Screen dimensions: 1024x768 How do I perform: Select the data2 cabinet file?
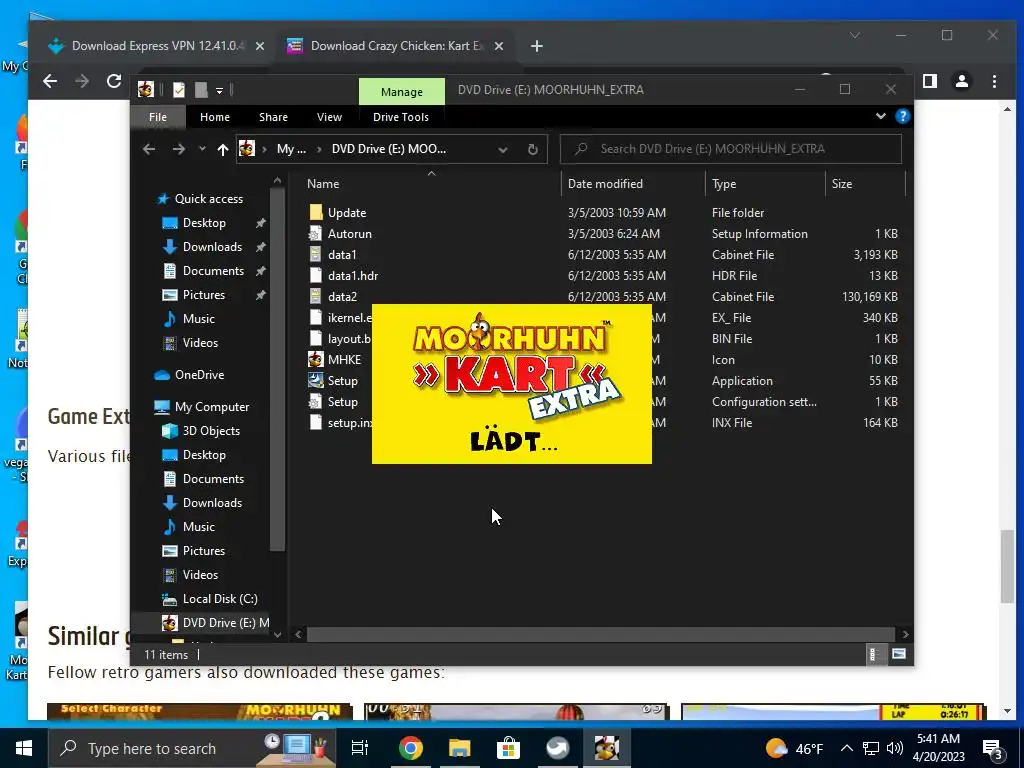click(342, 296)
